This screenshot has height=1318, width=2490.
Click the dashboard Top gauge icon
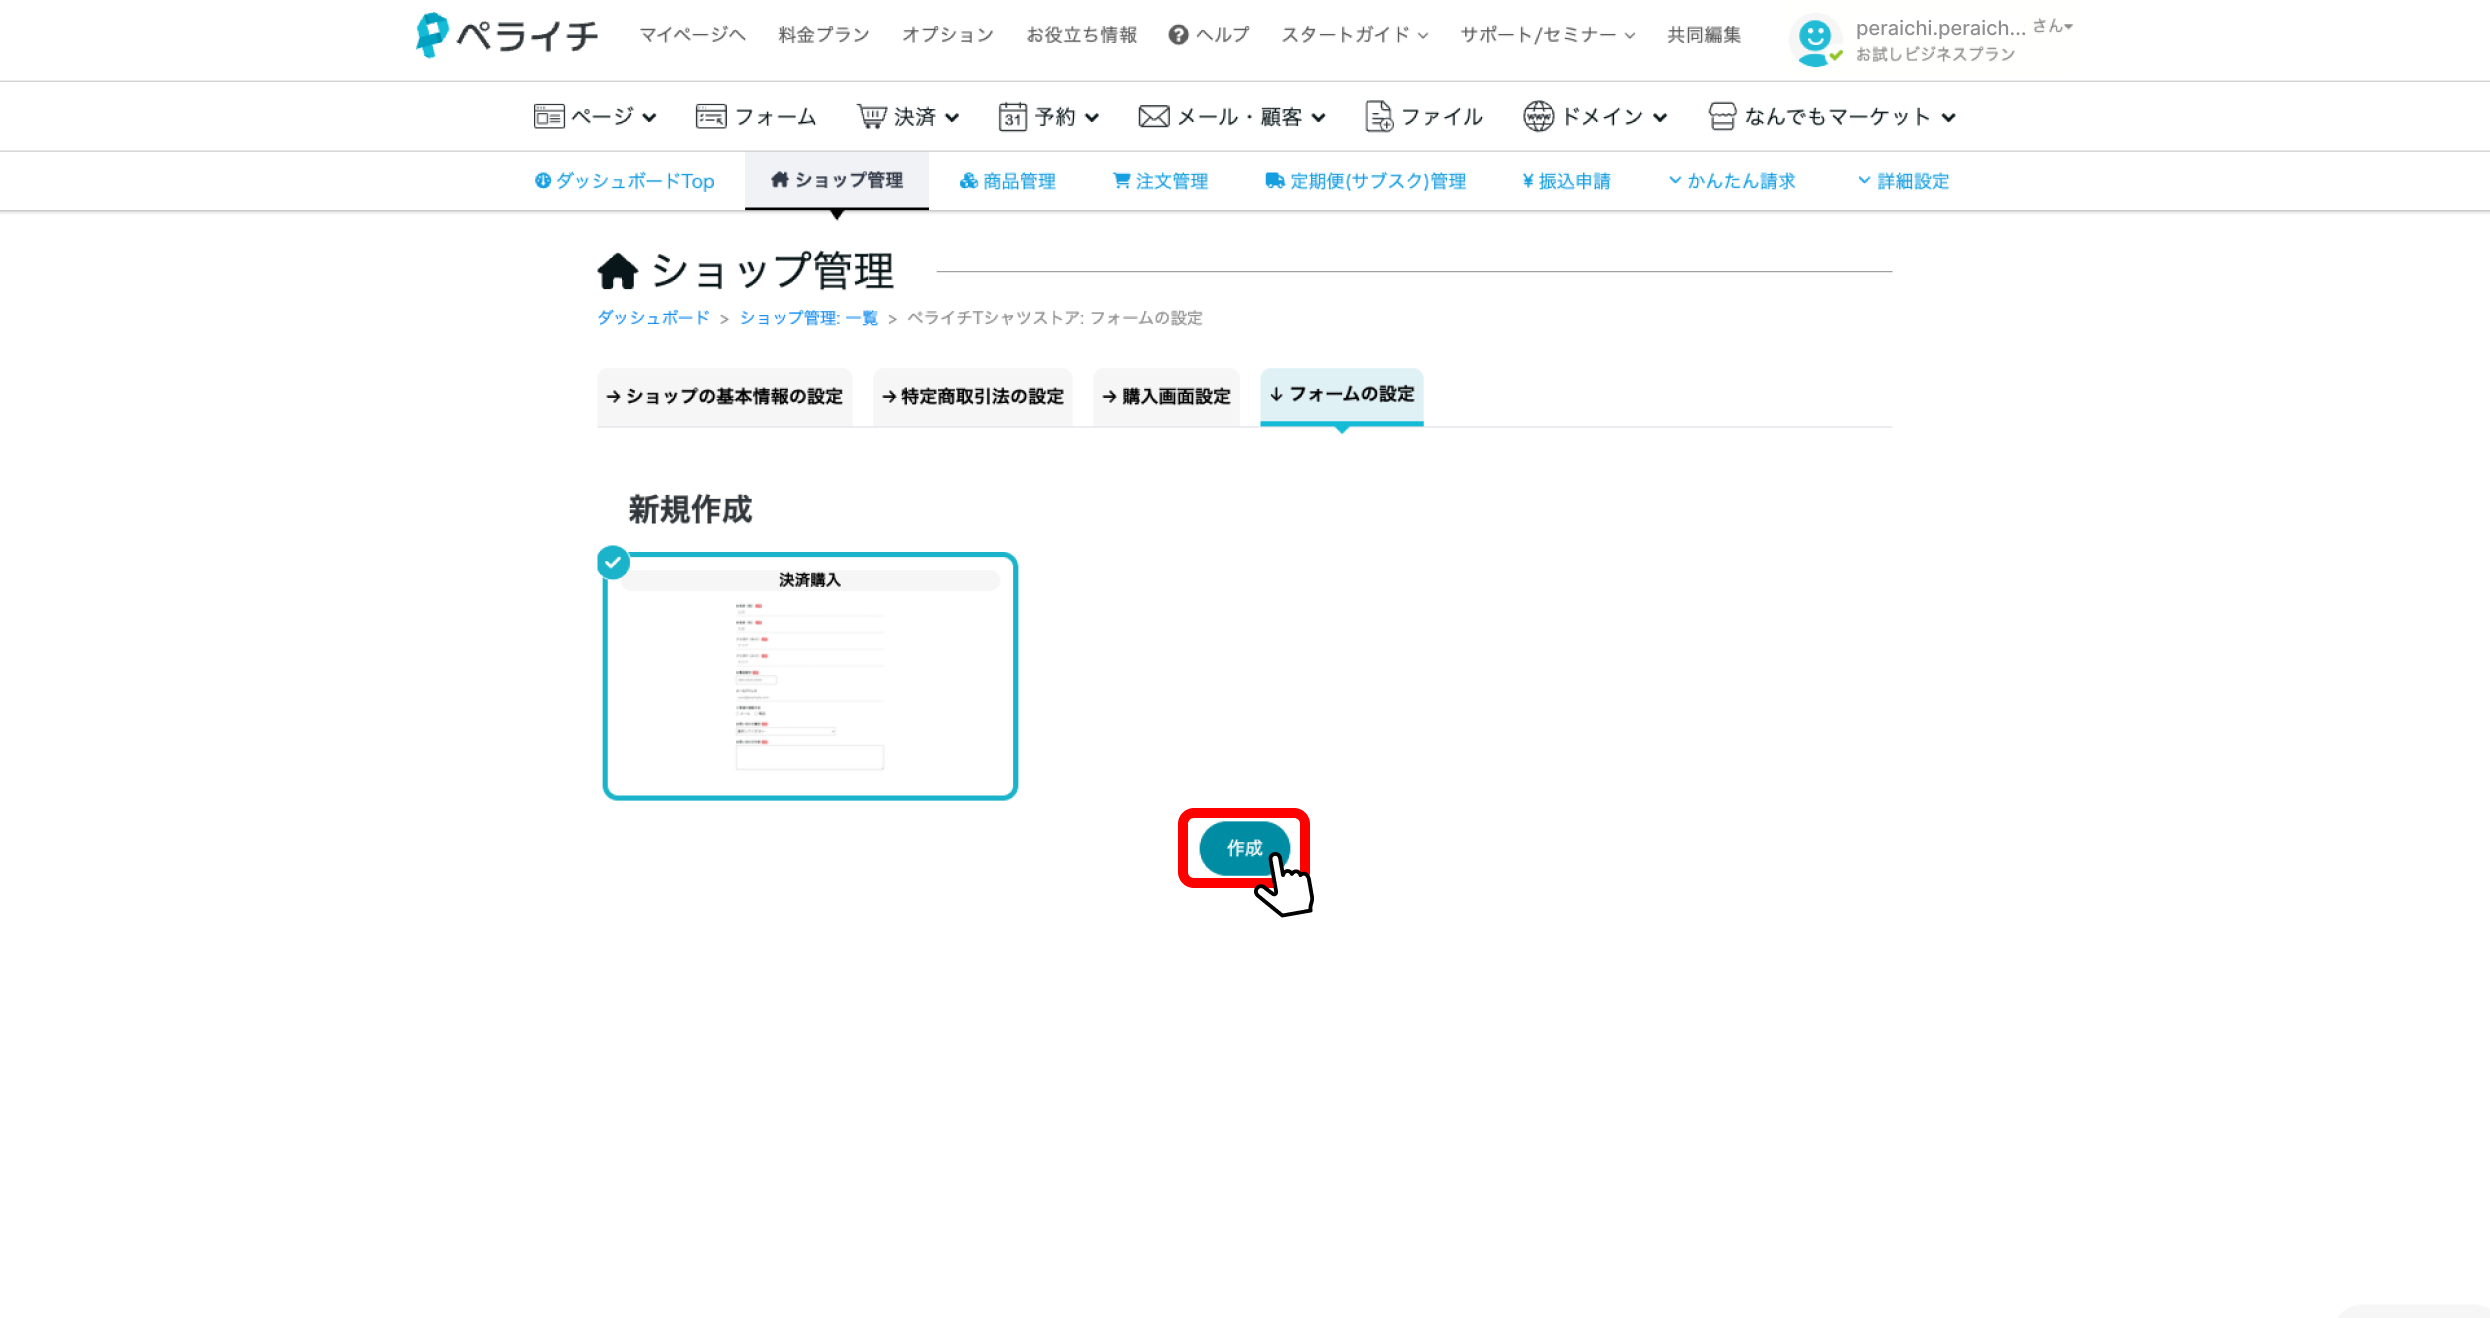pos(543,181)
